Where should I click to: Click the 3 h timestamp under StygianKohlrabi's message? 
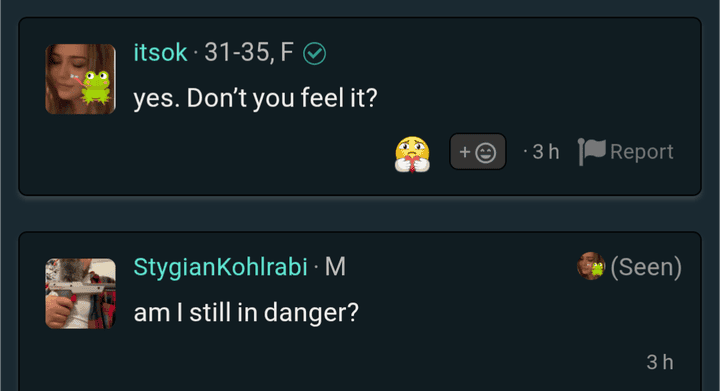[660, 362]
